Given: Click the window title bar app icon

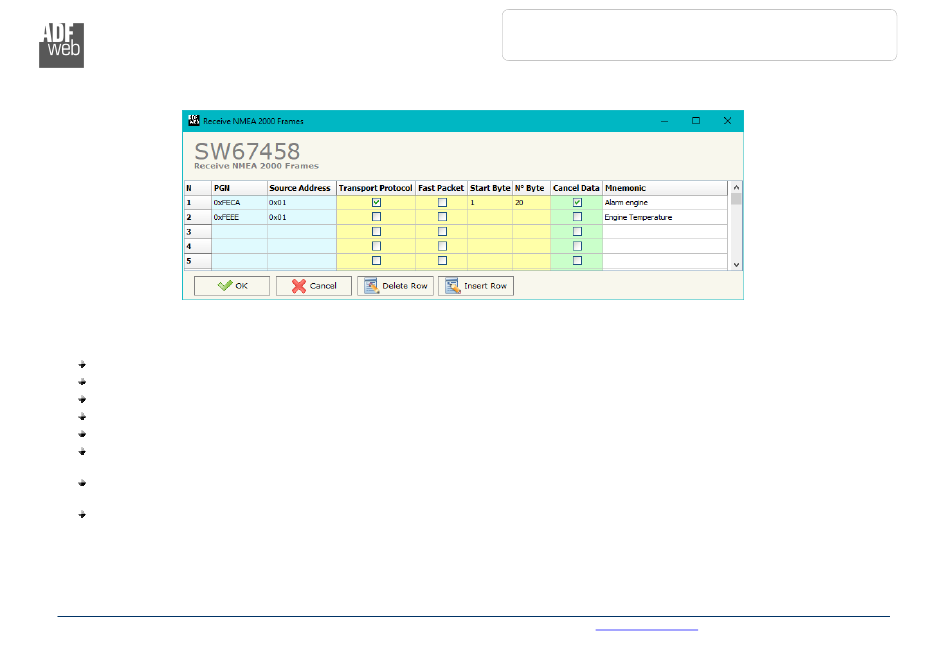Looking at the screenshot, I should coord(193,121).
